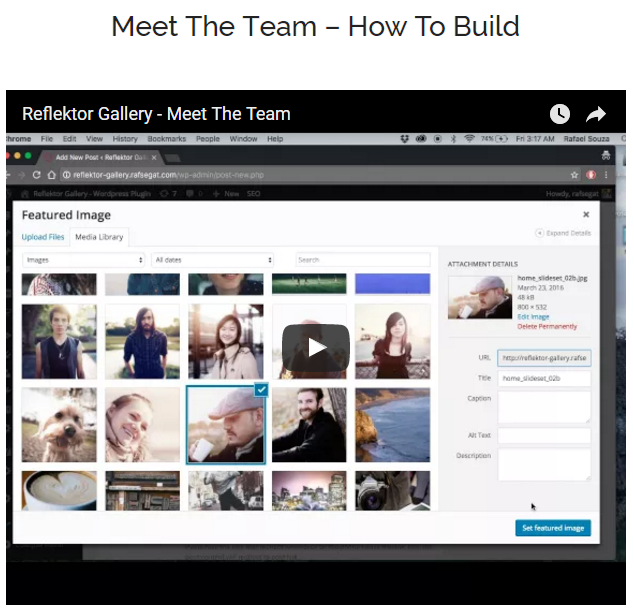Select the dog photo thumbnail
This screenshot has height=613, width=634.
click(x=59, y=425)
